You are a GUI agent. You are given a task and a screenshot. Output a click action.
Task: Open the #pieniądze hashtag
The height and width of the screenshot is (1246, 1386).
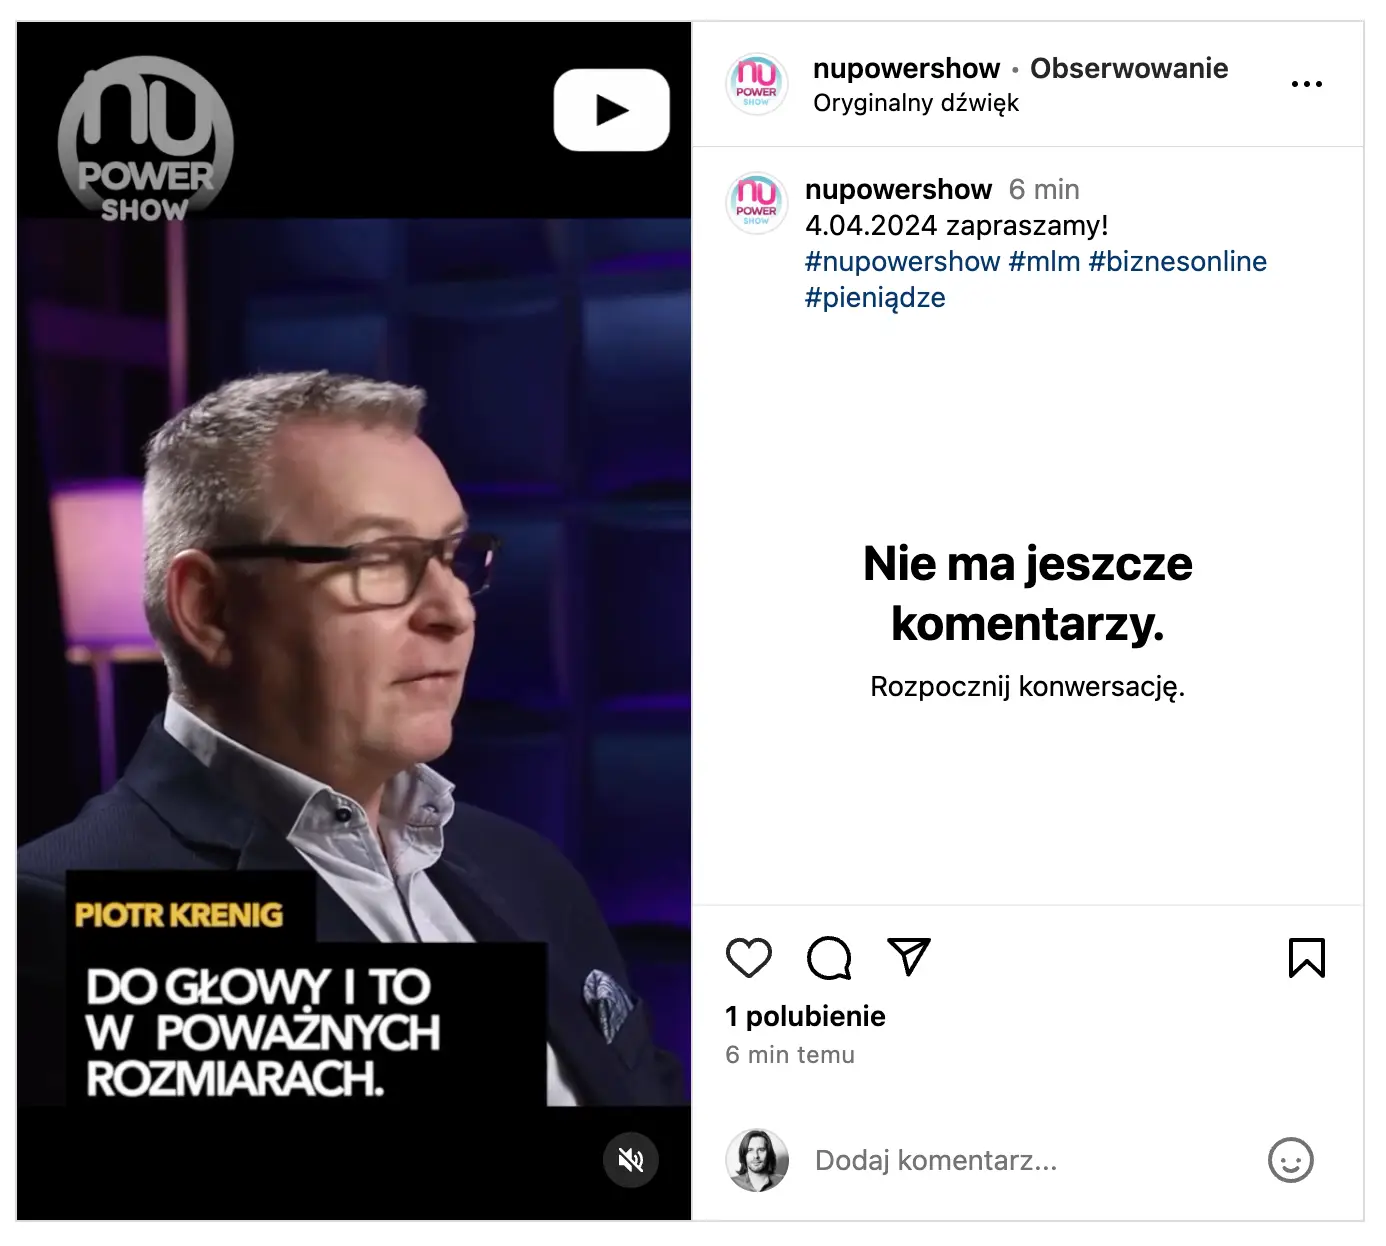tap(875, 298)
